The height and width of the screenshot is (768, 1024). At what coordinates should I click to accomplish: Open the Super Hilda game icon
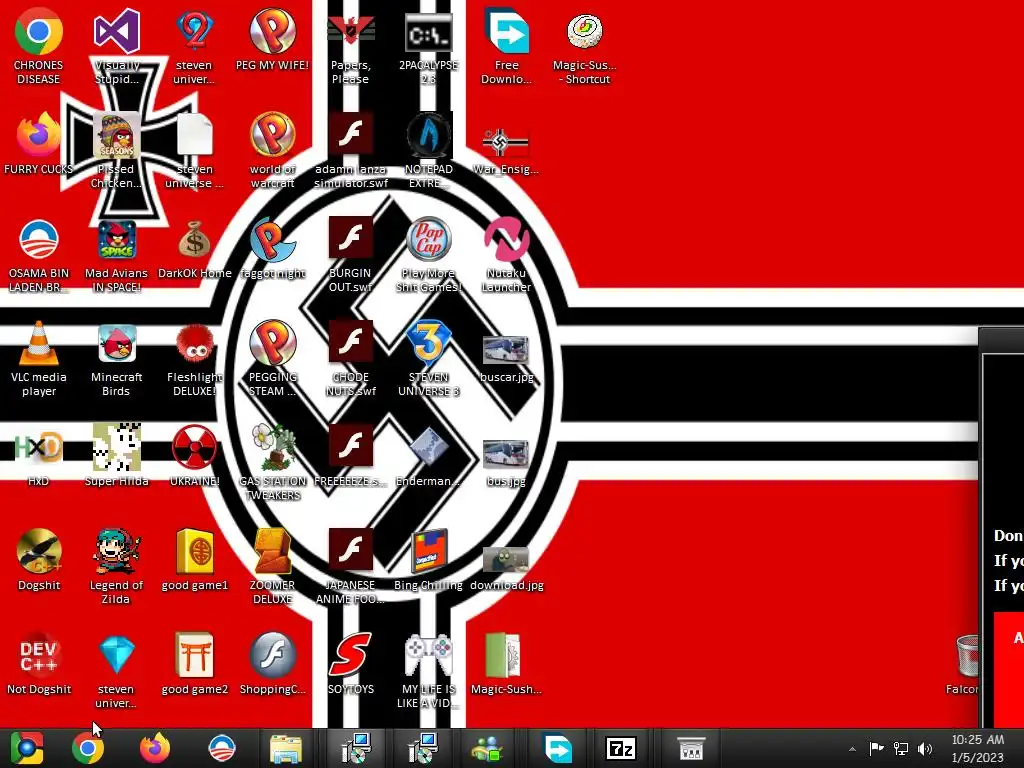[116, 455]
